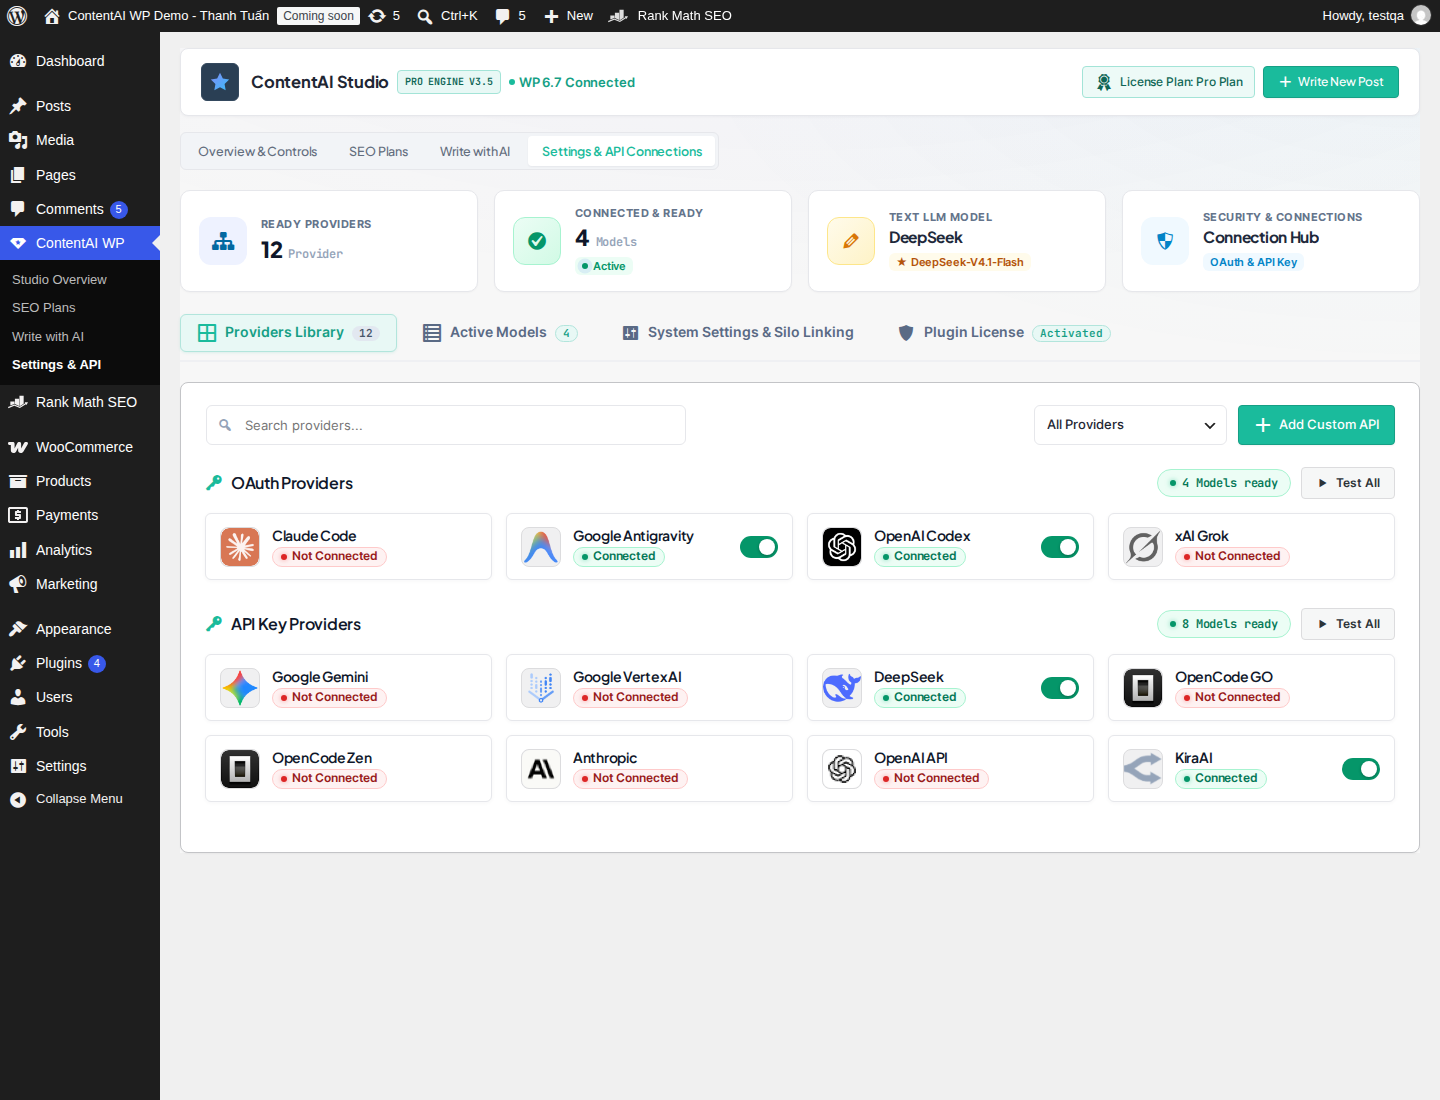Click the Google Vertex AI logo icon
This screenshot has width=1440, height=1100.
tap(541, 688)
